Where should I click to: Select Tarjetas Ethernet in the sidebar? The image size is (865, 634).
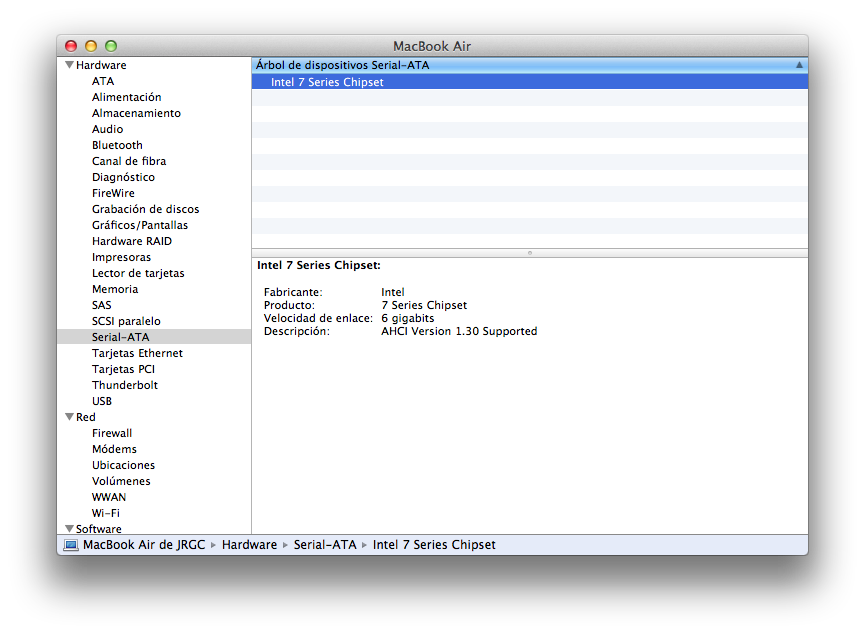pyautogui.click(x=137, y=353)
